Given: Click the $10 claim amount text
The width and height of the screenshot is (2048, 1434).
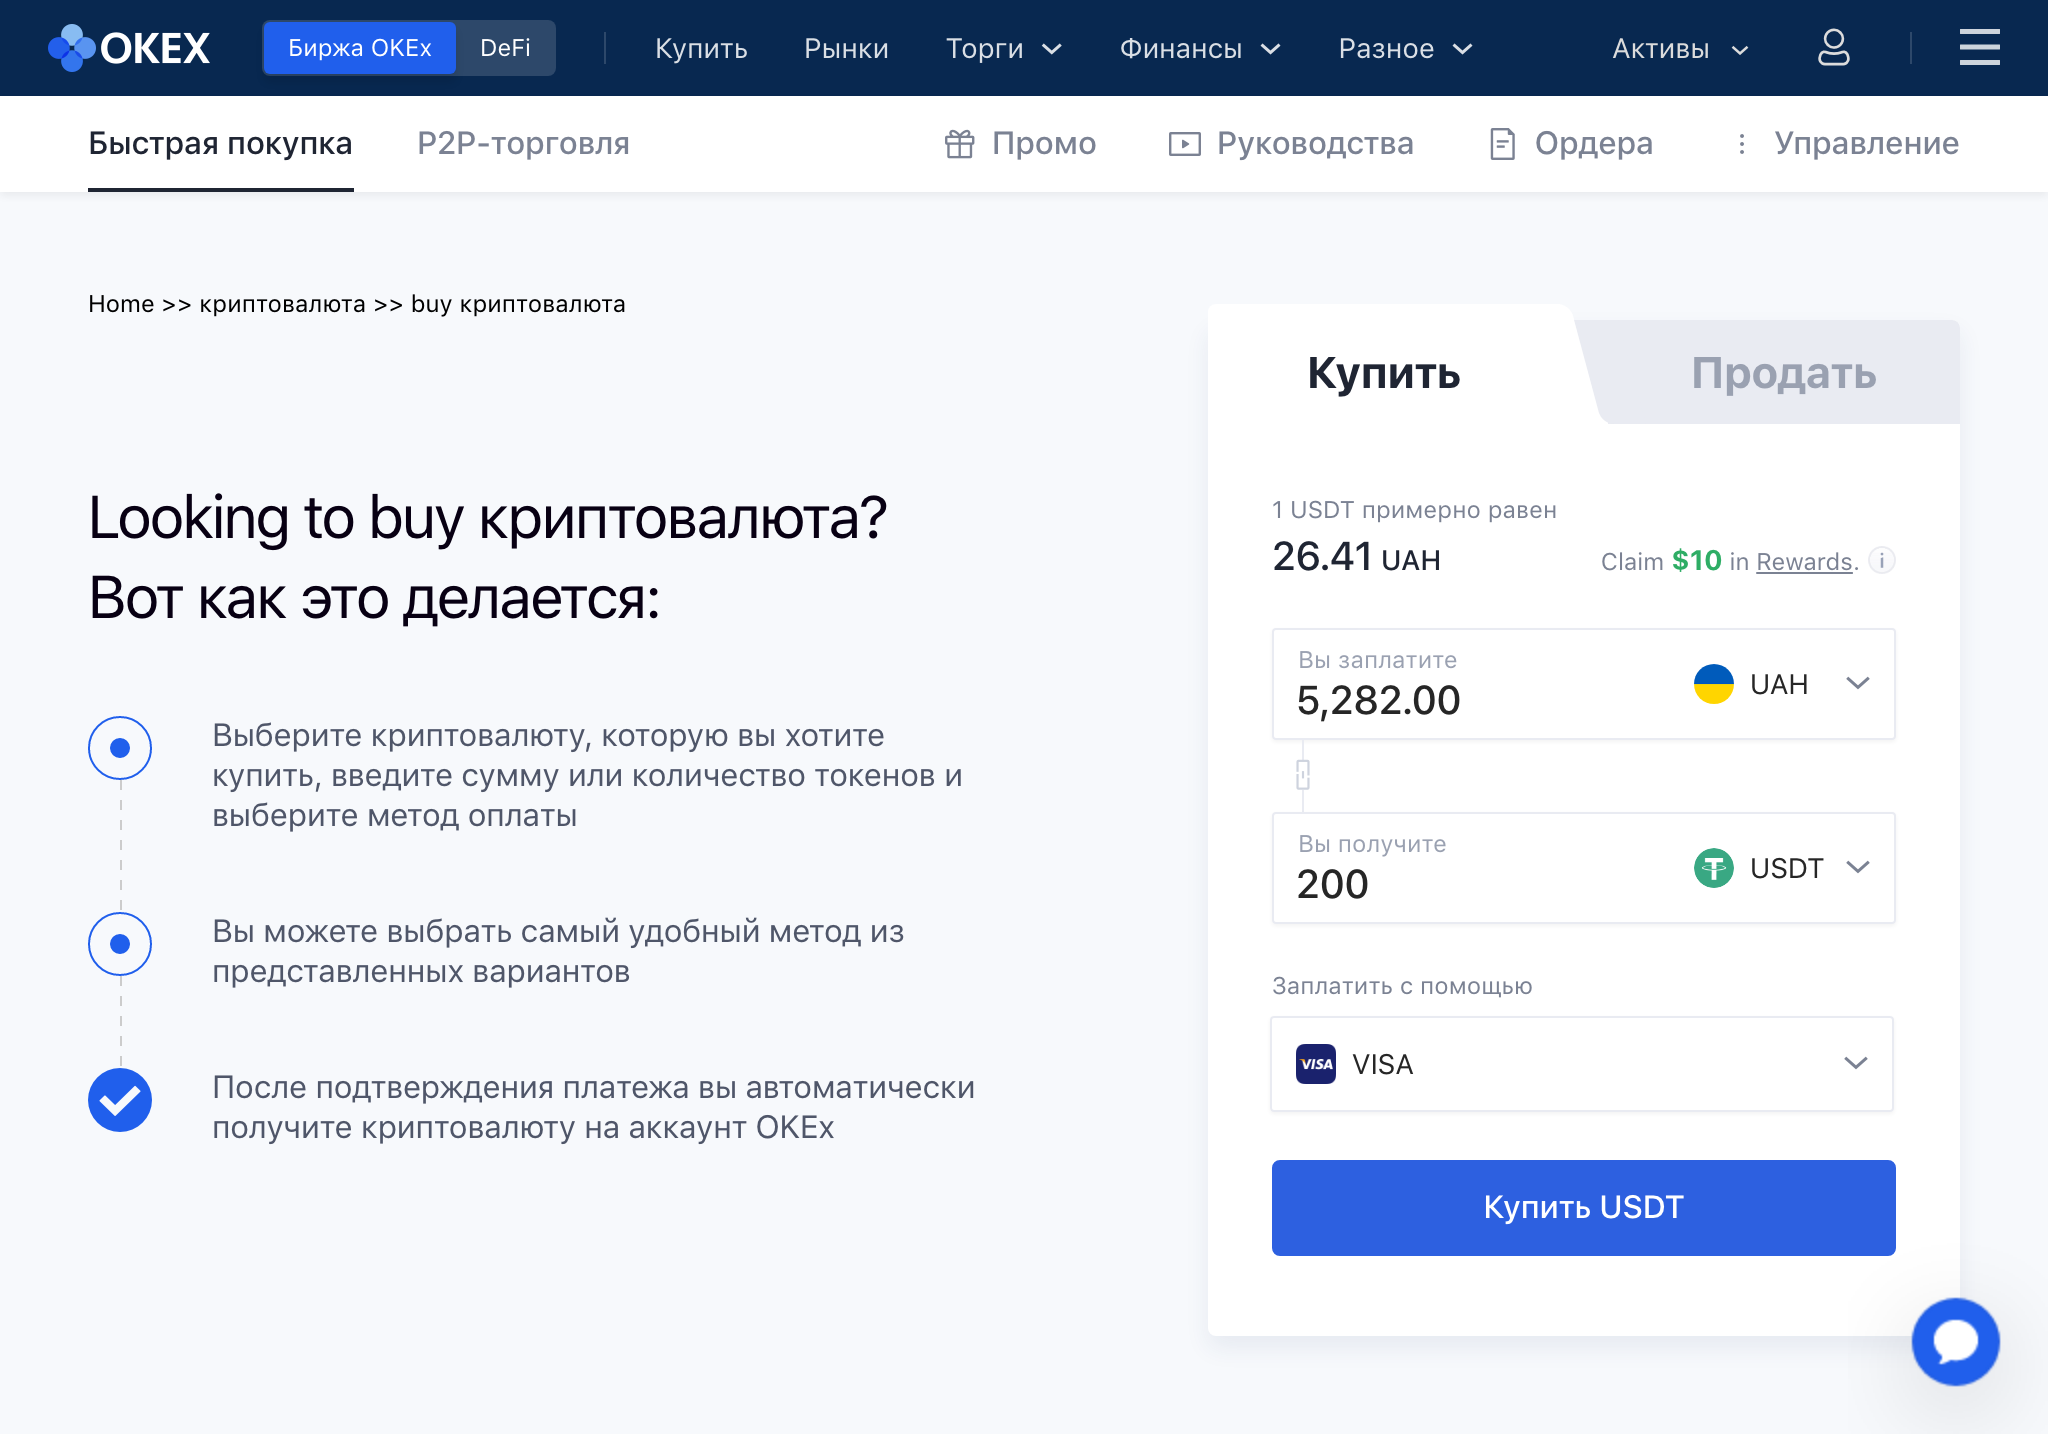Looking at the screenshot, I should click(1697, 561).
